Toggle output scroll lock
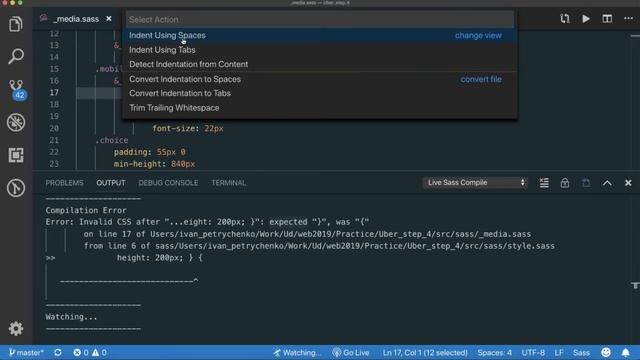The width and height of the screenshot is (640, 360). tap(565, 182)
